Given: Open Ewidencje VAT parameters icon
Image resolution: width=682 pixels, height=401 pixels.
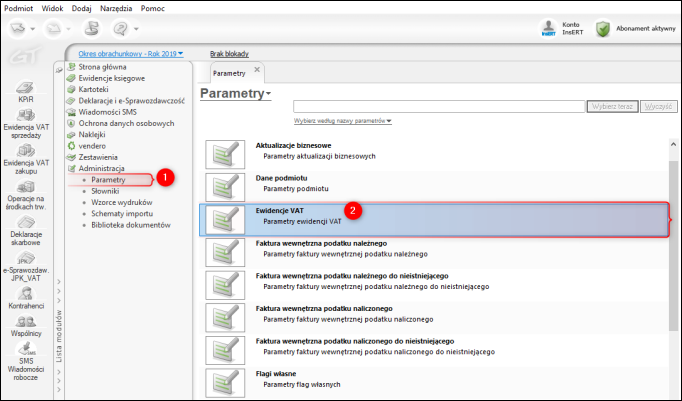Looking at the screenshot, I should coord(225,220).
